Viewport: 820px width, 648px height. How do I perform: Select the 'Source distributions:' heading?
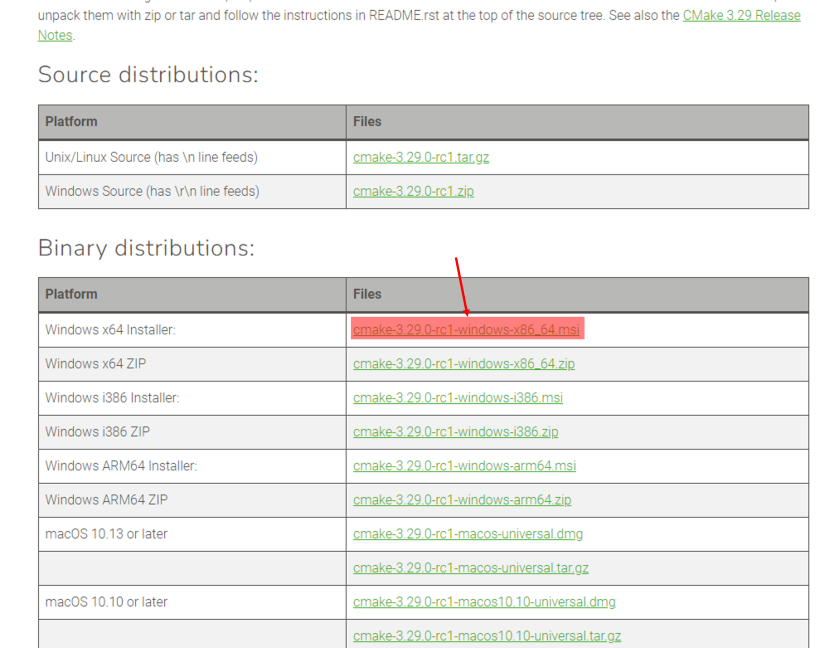(x=148, y=74)
